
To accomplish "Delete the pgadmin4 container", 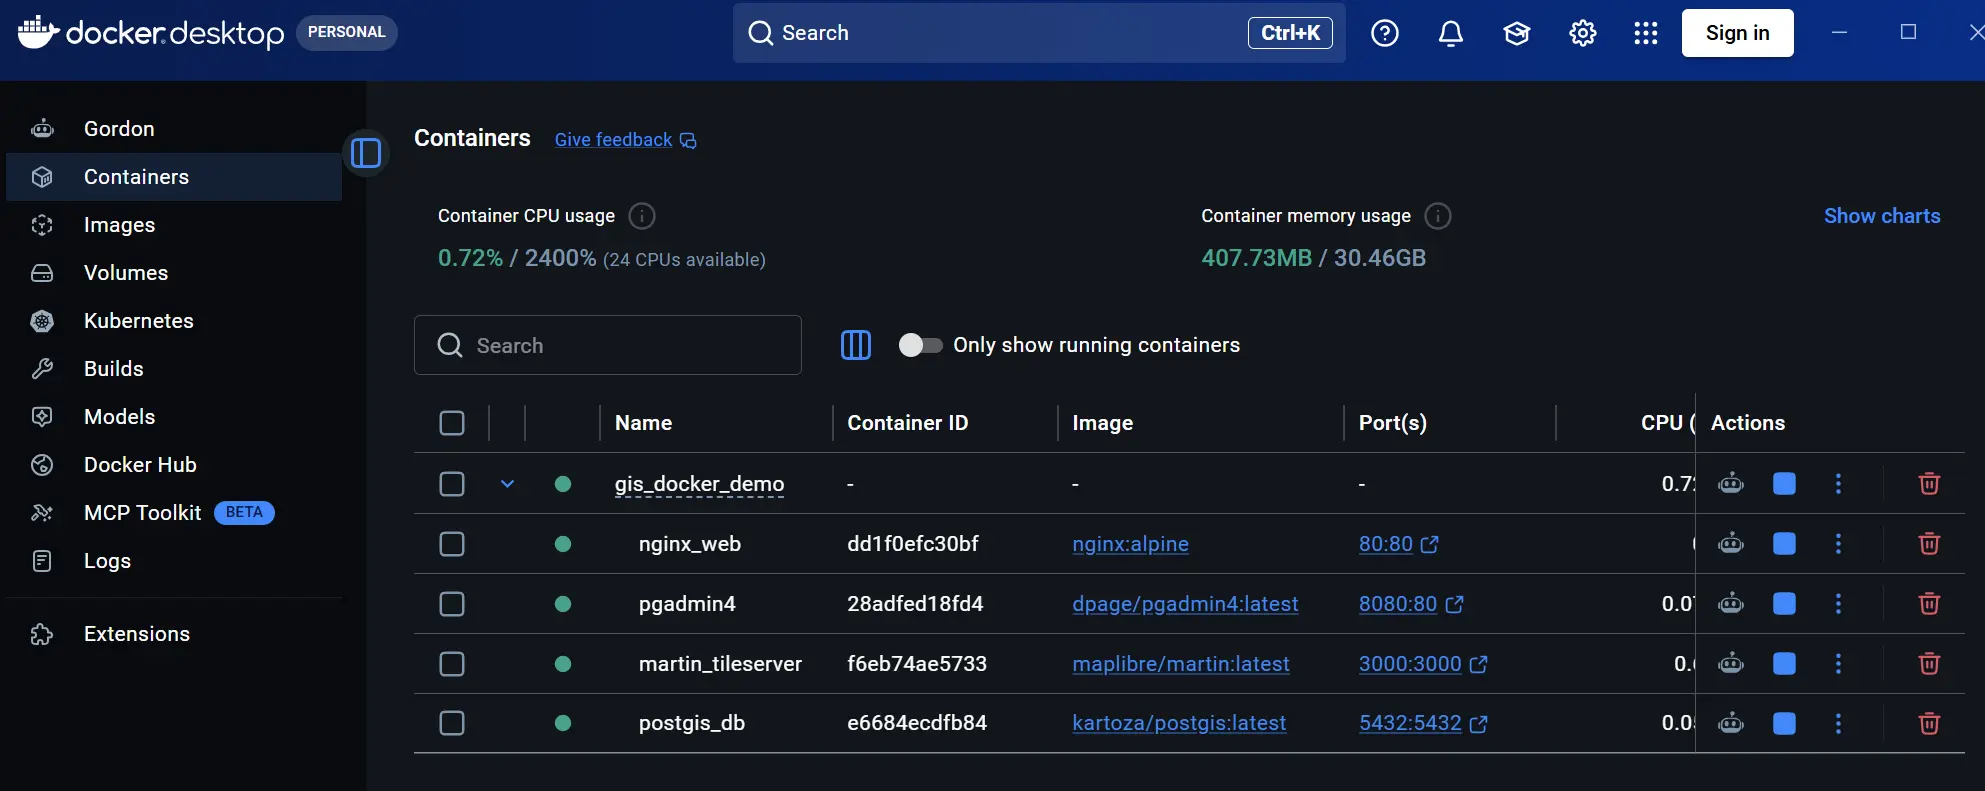I will 1929,604.
